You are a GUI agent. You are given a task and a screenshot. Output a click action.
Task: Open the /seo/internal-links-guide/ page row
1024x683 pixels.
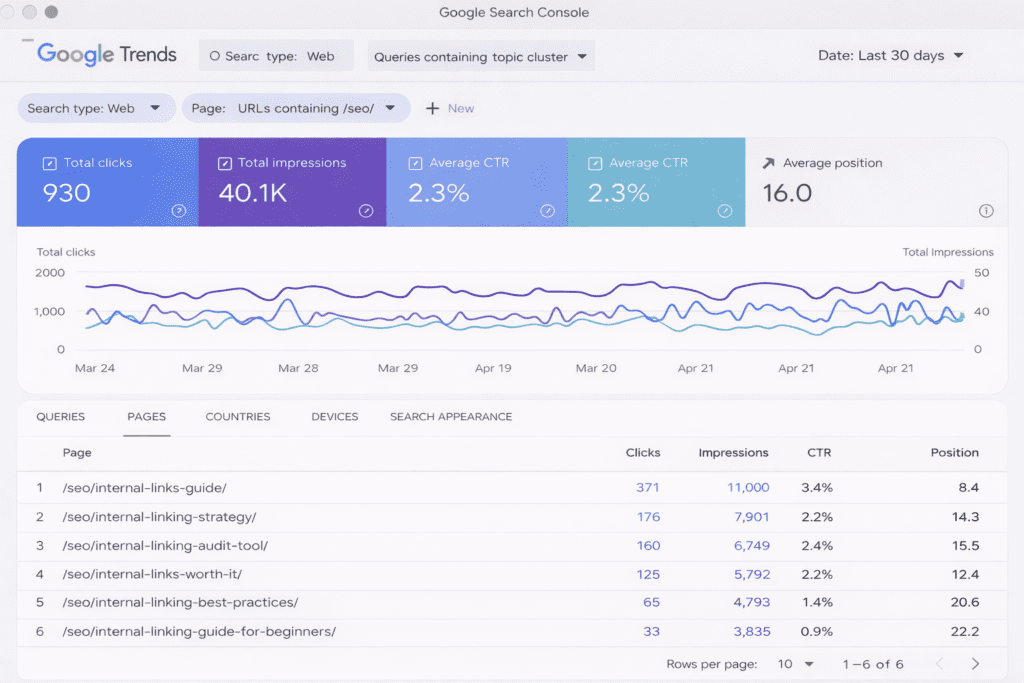click(144, 488)
